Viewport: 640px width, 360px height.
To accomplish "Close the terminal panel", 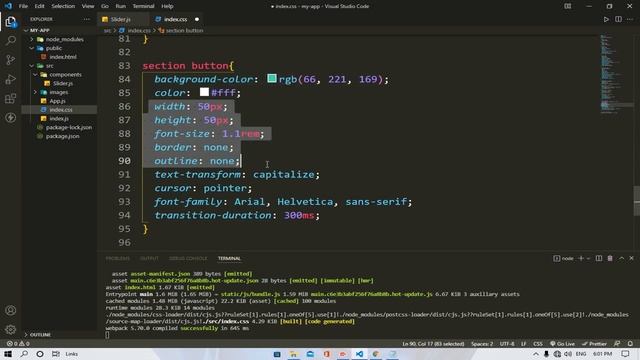I will coord(631,258).
